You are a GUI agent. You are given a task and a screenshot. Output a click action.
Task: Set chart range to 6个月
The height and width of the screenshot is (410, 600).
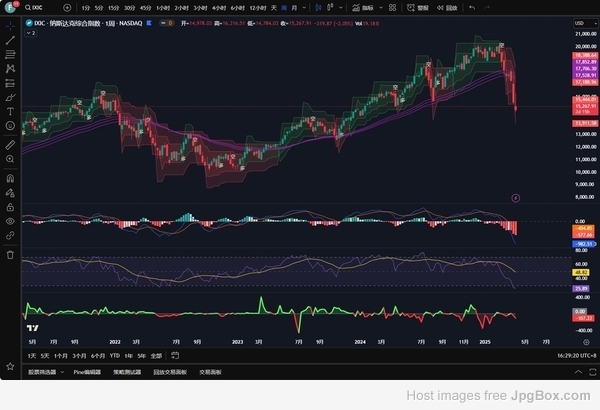point(97,355)
